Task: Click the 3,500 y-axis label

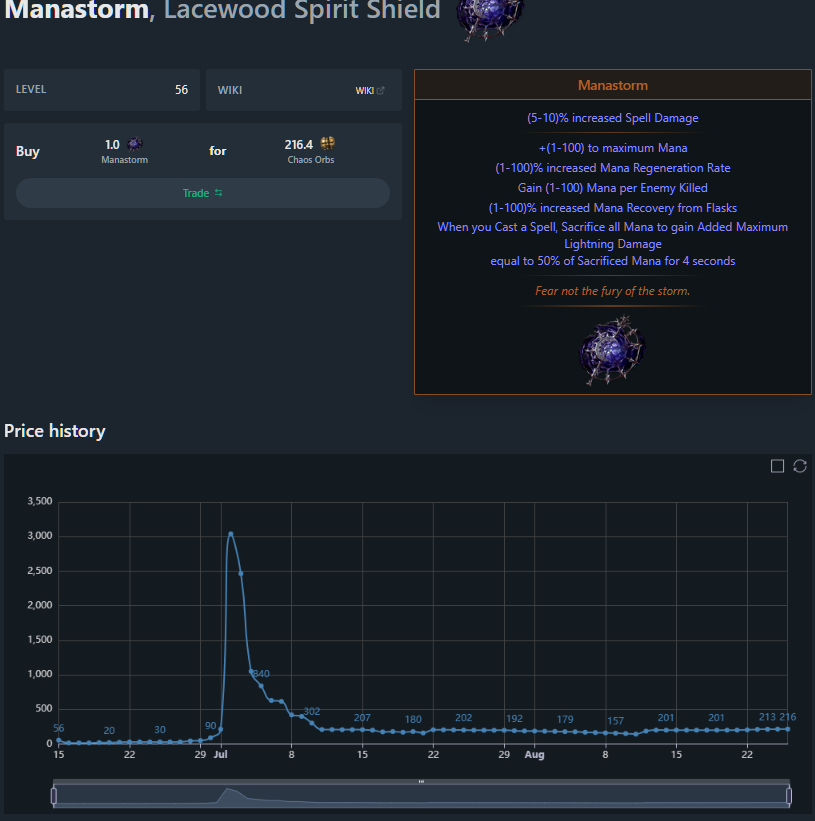Action: coord(40,501)
